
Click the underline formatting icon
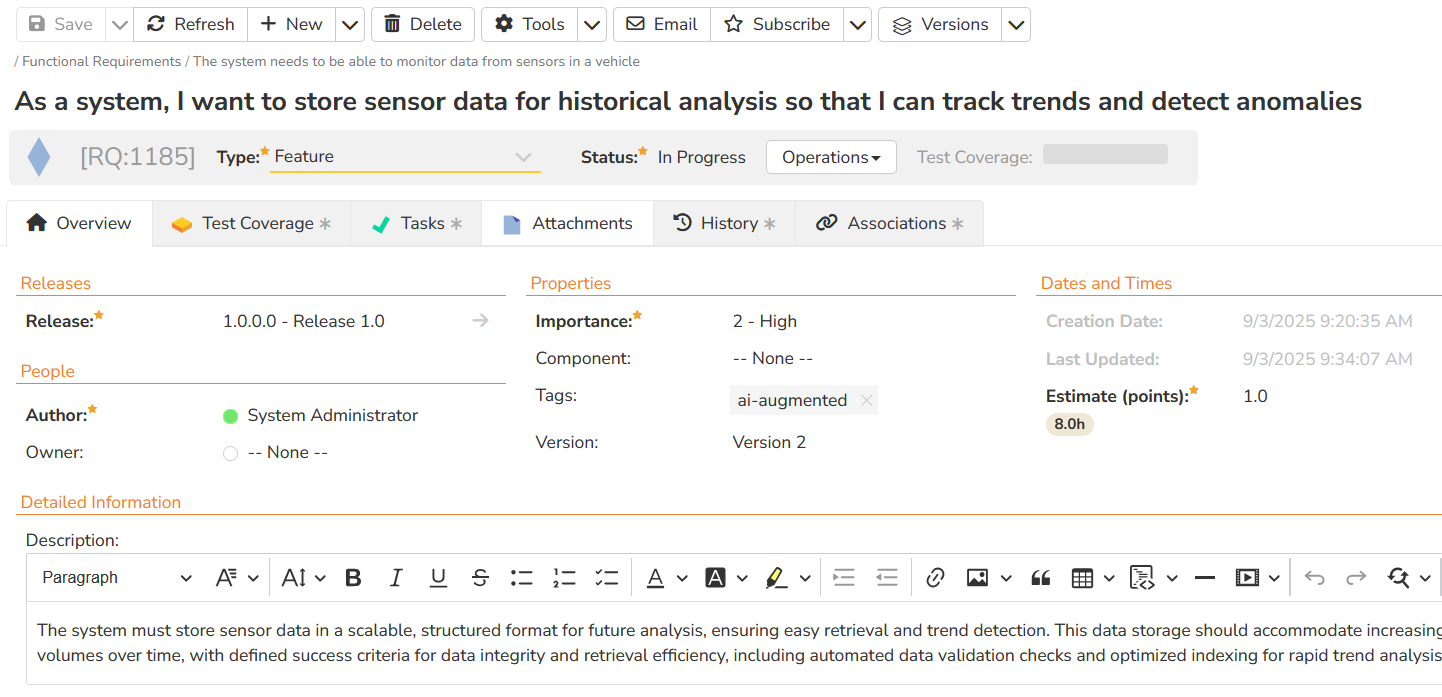pyautogui.click(x=438, y=578)
